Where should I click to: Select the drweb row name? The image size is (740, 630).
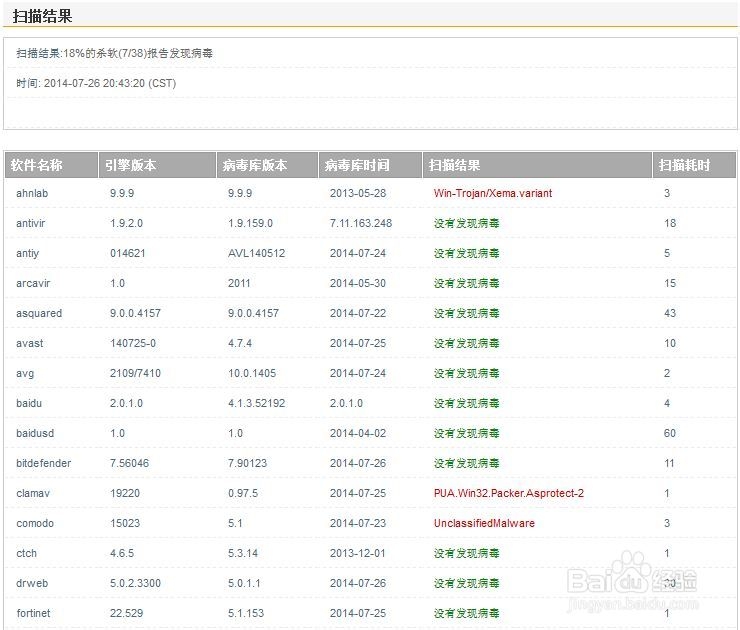point(32,583)
